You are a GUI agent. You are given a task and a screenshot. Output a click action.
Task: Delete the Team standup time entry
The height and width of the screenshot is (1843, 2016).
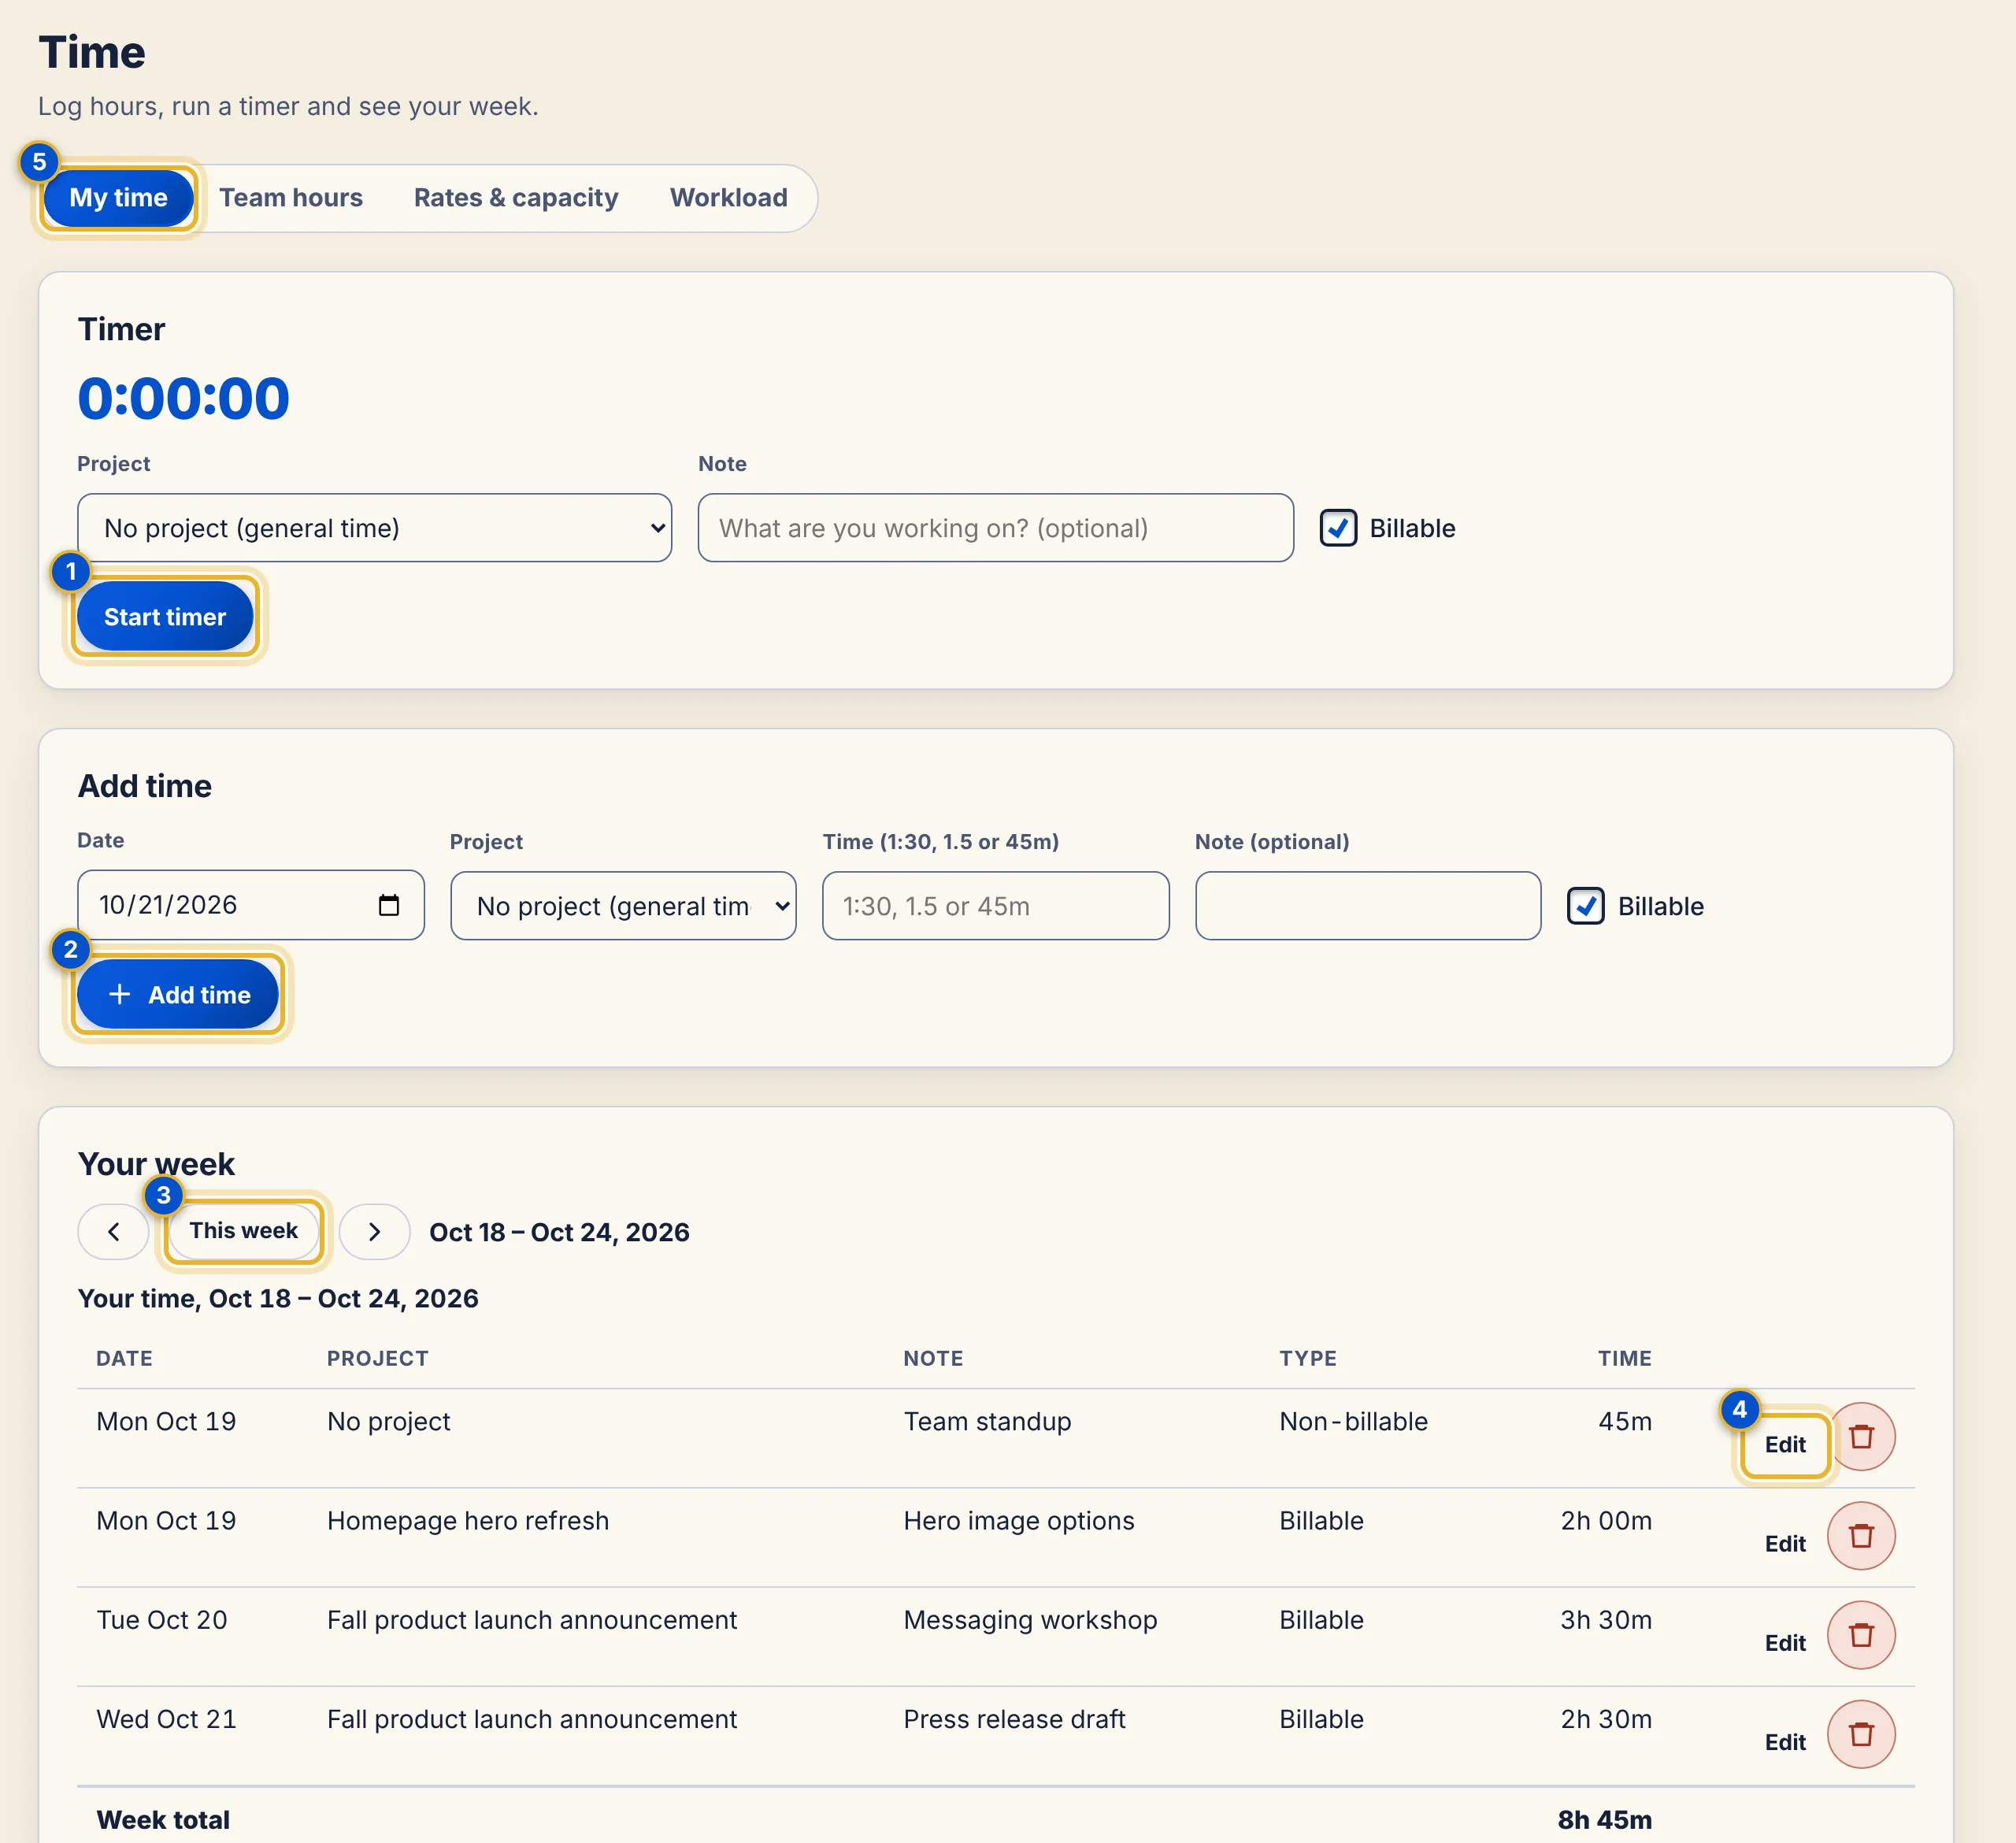pyautogui.click(x=1861, y=1437)
